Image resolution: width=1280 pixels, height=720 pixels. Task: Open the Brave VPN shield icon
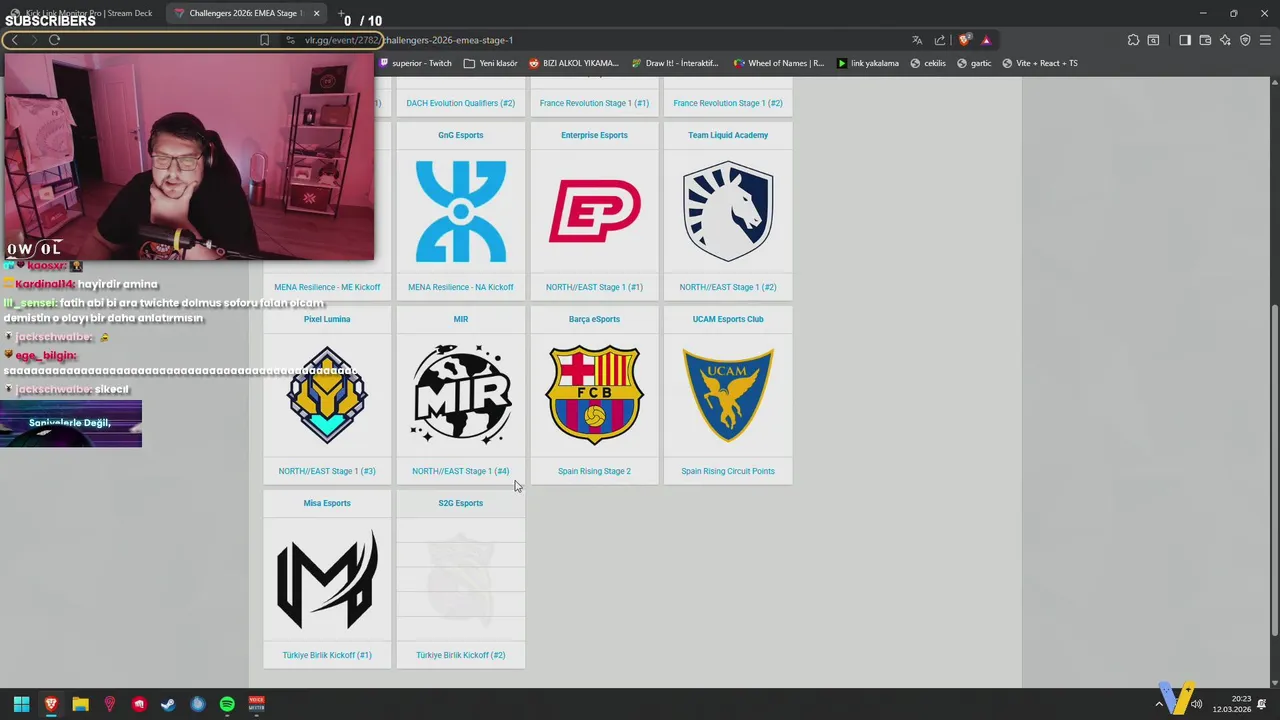(x=1245, y=40)
